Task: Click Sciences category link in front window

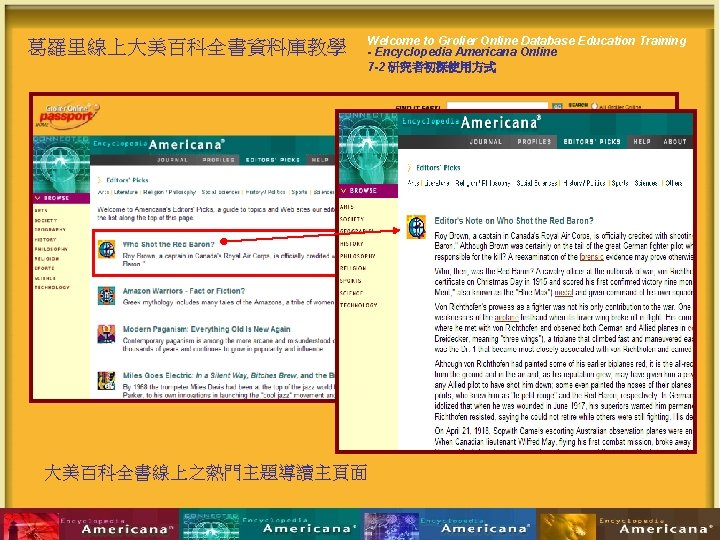Action: pos(646,183)
